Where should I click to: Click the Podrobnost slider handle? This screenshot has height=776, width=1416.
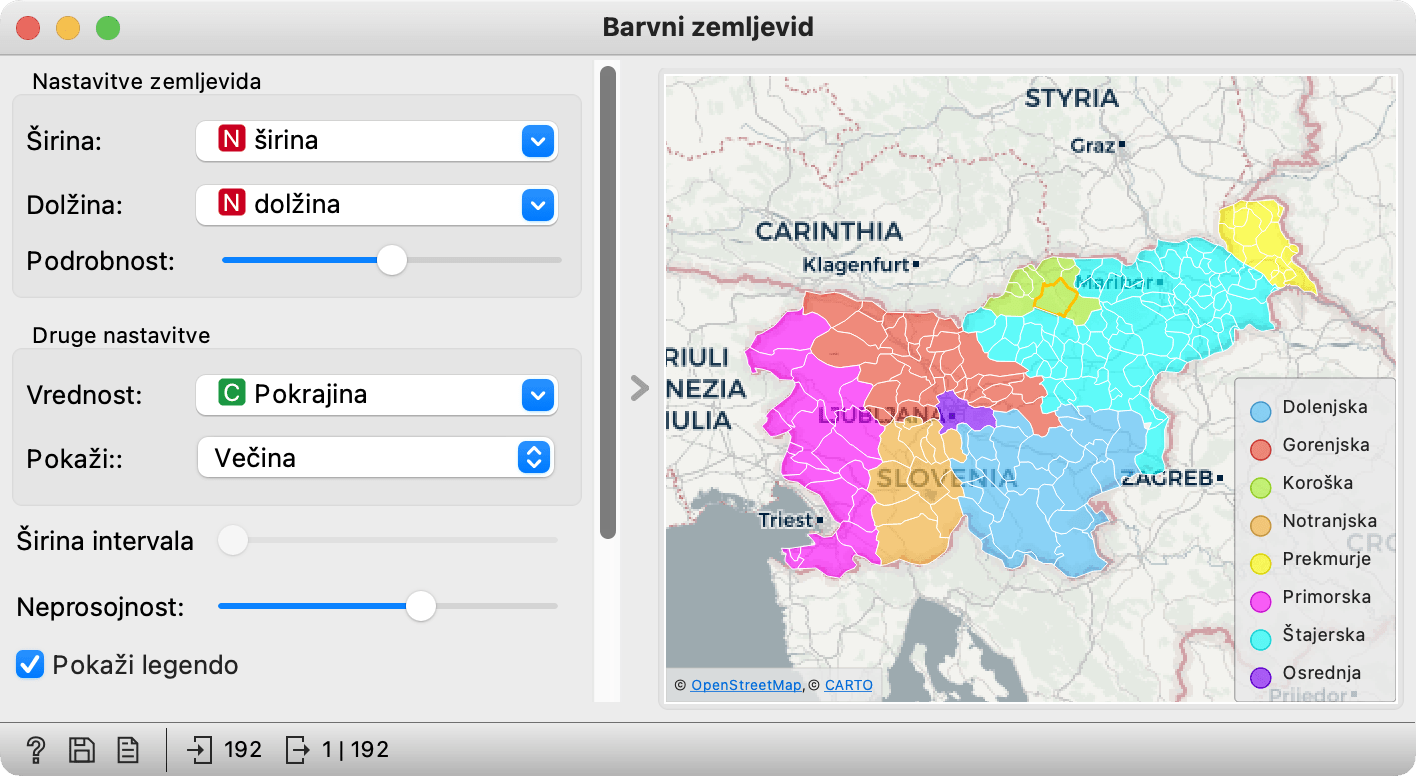click(392, 260)
